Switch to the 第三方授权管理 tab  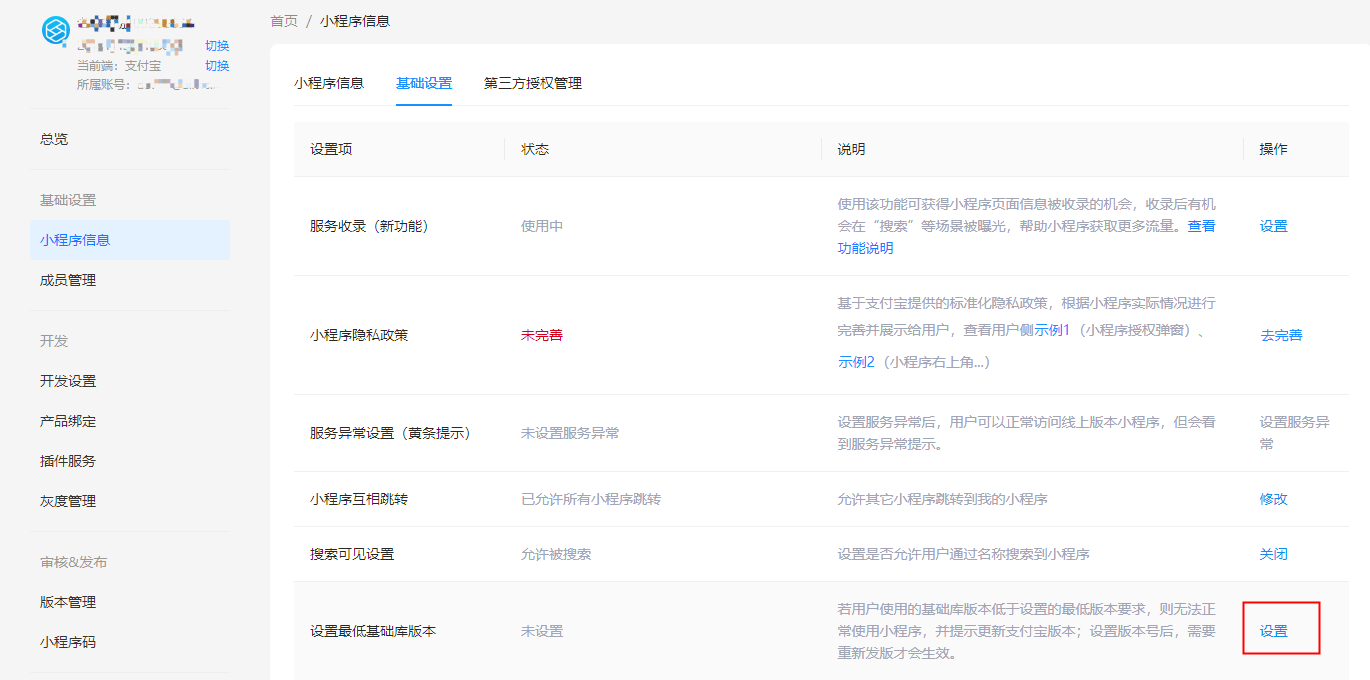[532, 83]
